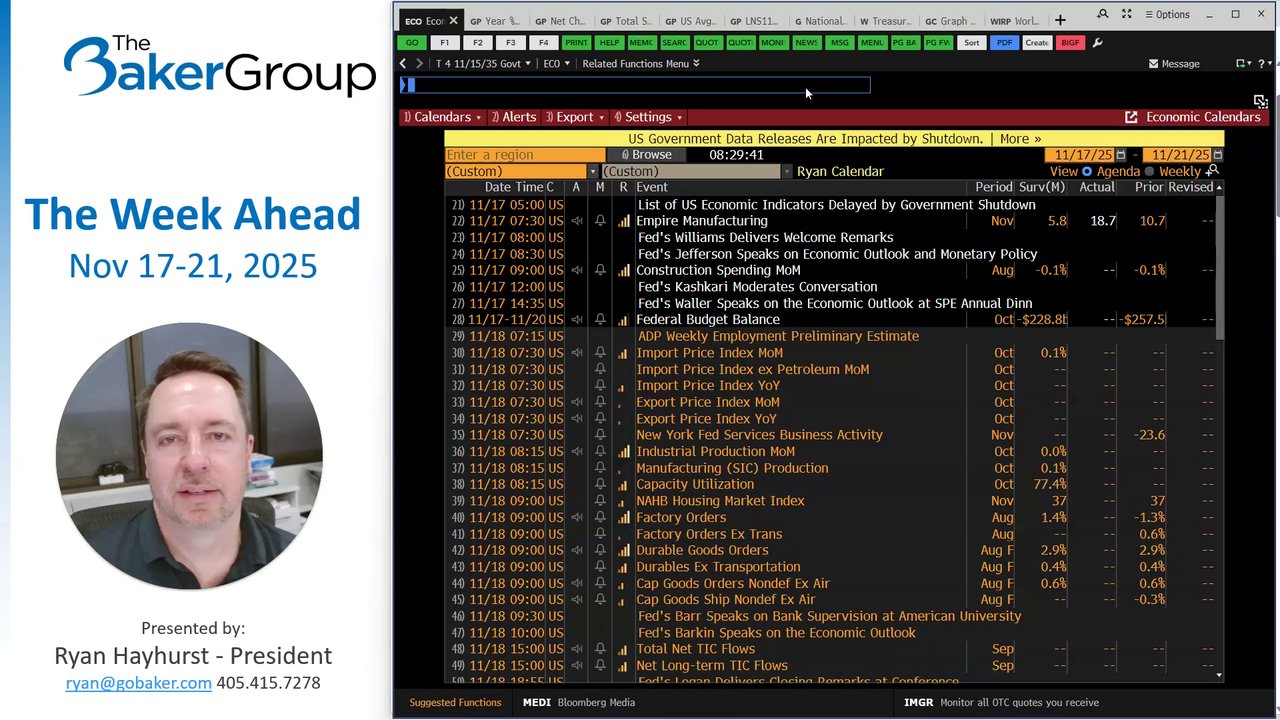This screenshot has height=720, width=1280.
Task: Click the green GO button
Action: point(412,43)
